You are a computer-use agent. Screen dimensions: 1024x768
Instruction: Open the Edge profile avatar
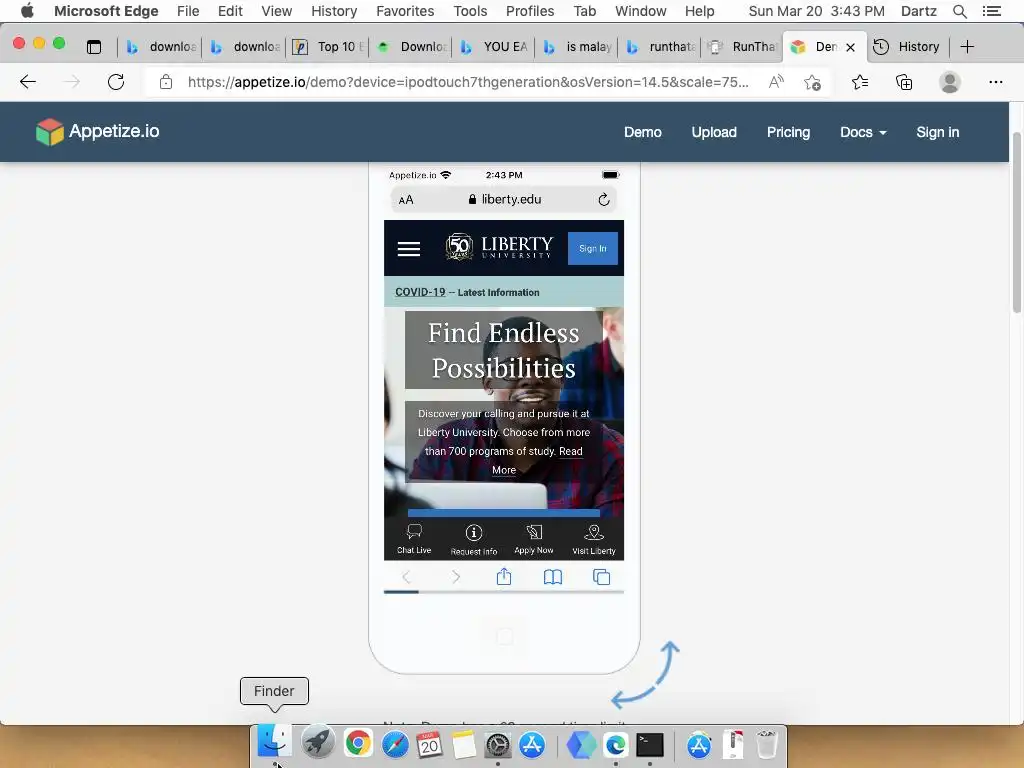click(x=950, y=82)
